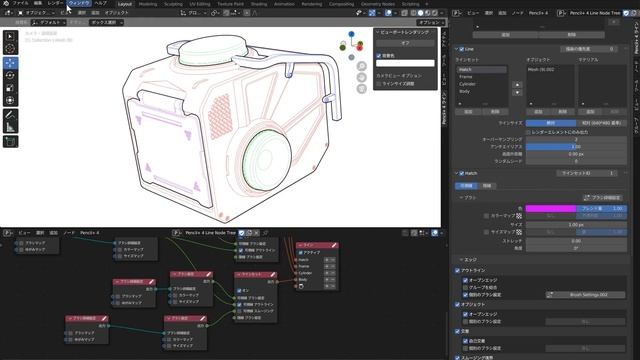Click the Blender logo icon in menu bar

tap(6, 3)
